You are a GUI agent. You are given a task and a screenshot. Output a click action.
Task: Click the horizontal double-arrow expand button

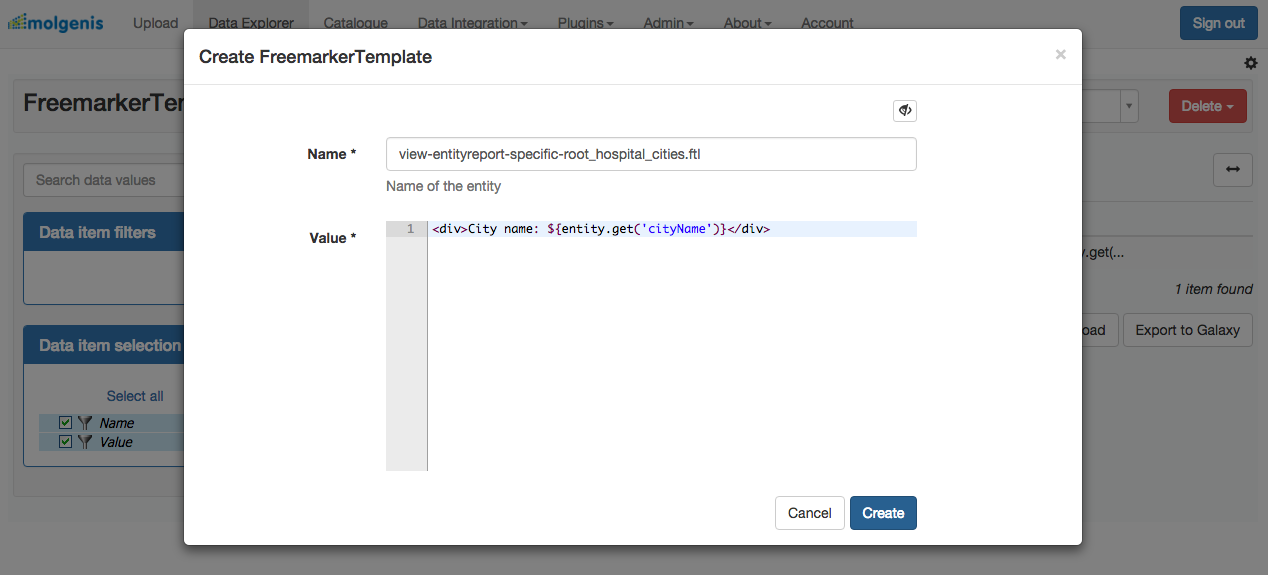pos(1232,170)
